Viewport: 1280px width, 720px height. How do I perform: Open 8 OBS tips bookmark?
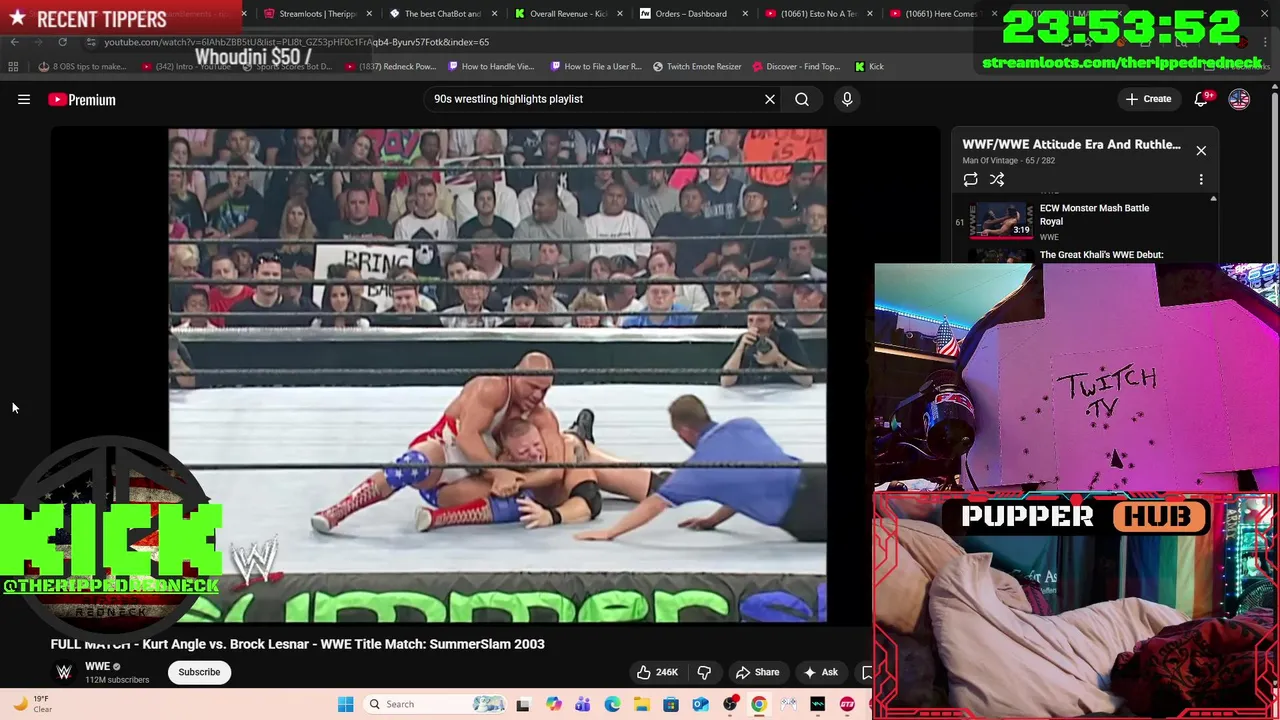tap(82, 66)
